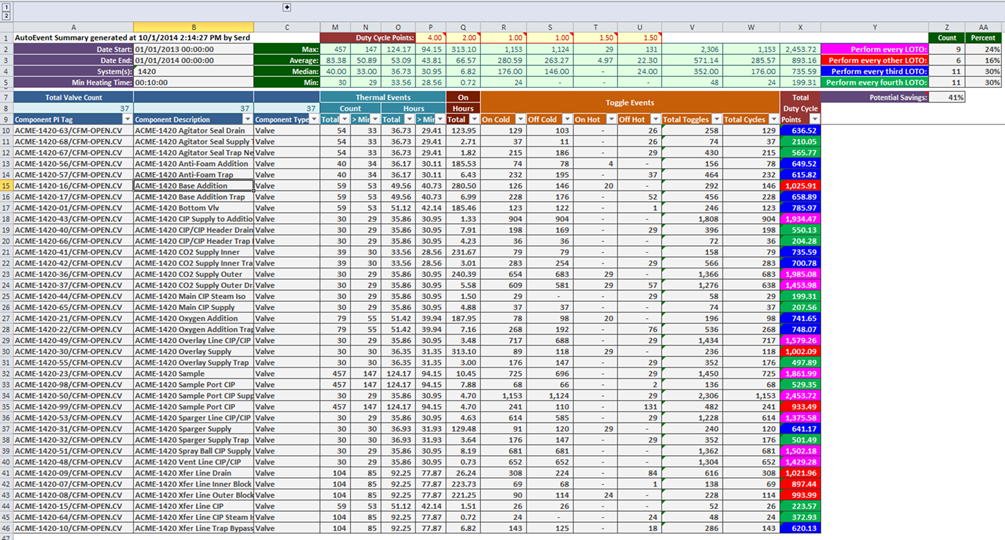Select ACME-1420-10/CFM-OPEN.CV tag cell
Screen dimensions: 1005x540
point(74,528)
